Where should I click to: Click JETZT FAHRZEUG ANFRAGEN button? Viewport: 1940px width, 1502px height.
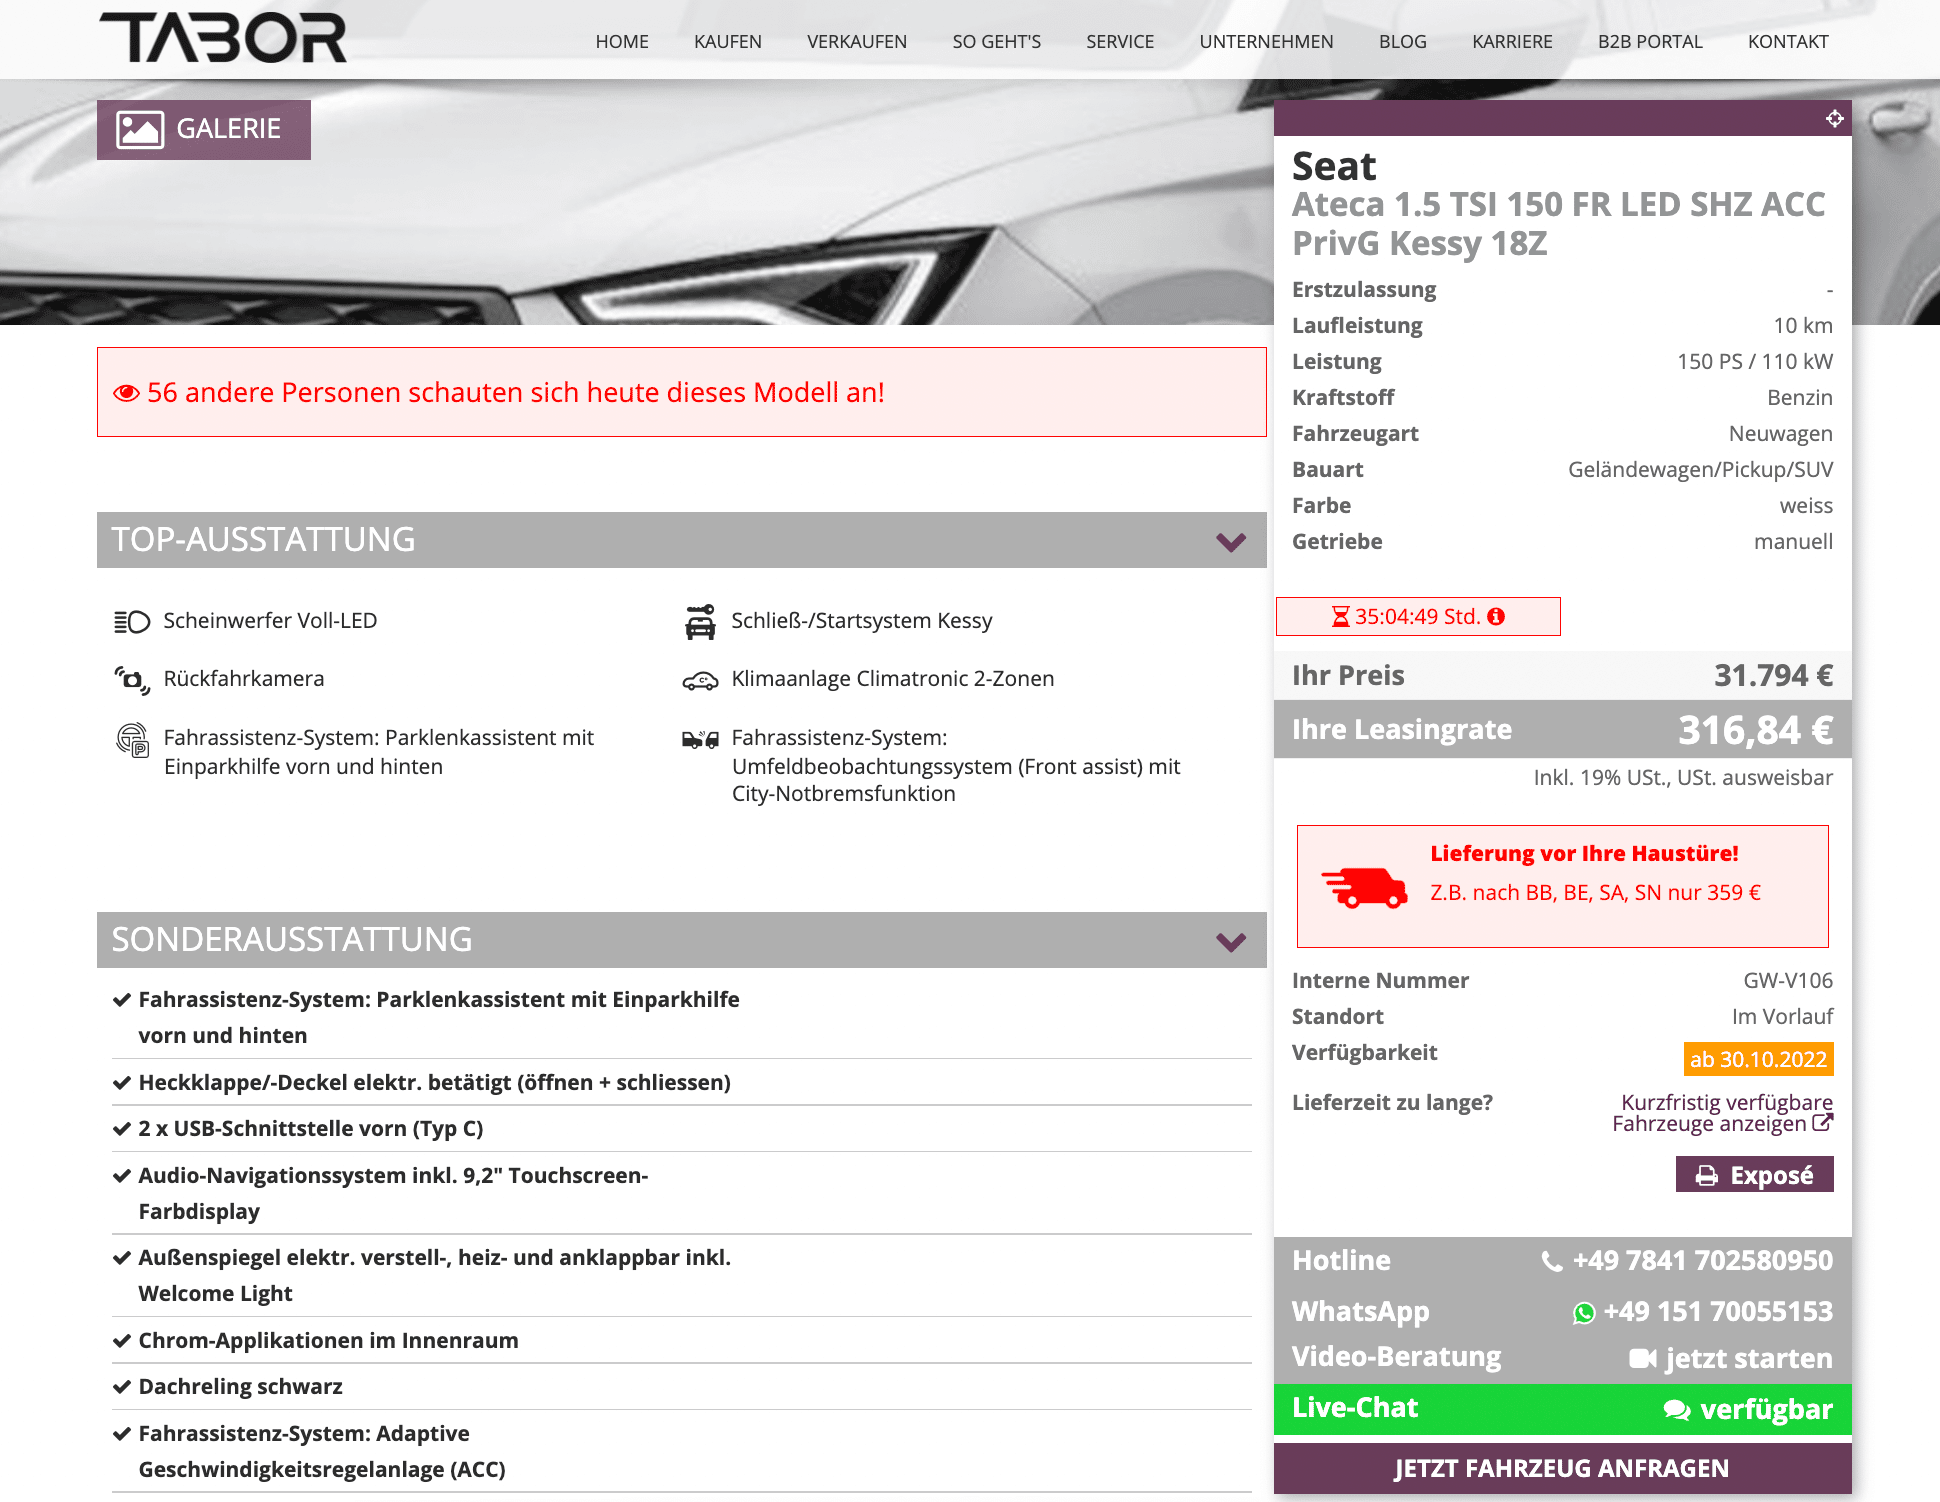1563,1468
